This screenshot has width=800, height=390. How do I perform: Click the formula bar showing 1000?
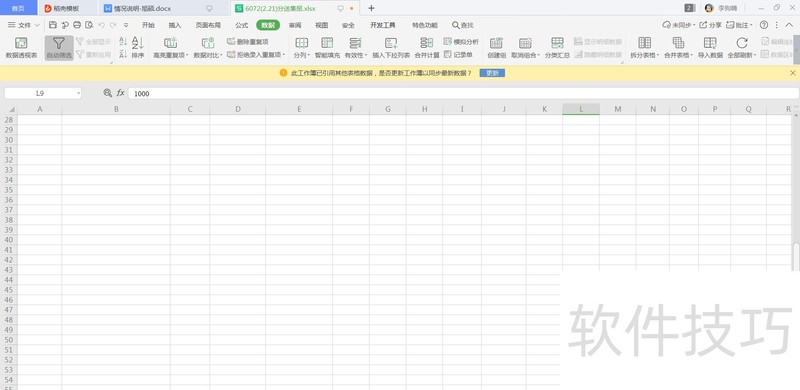[463, 93]
